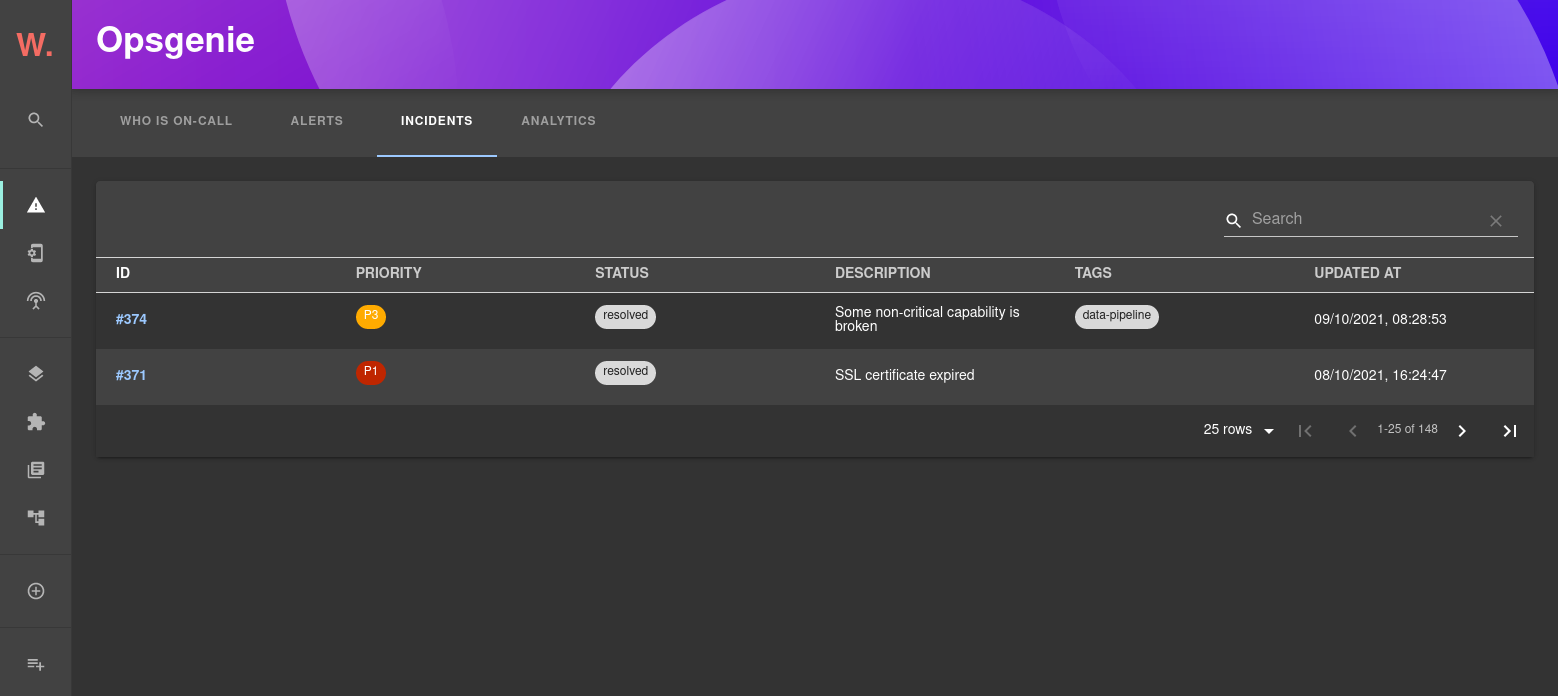Open the 25 rows page size dropdown
Screen dimensions: 1558x696
(1239, 430)
